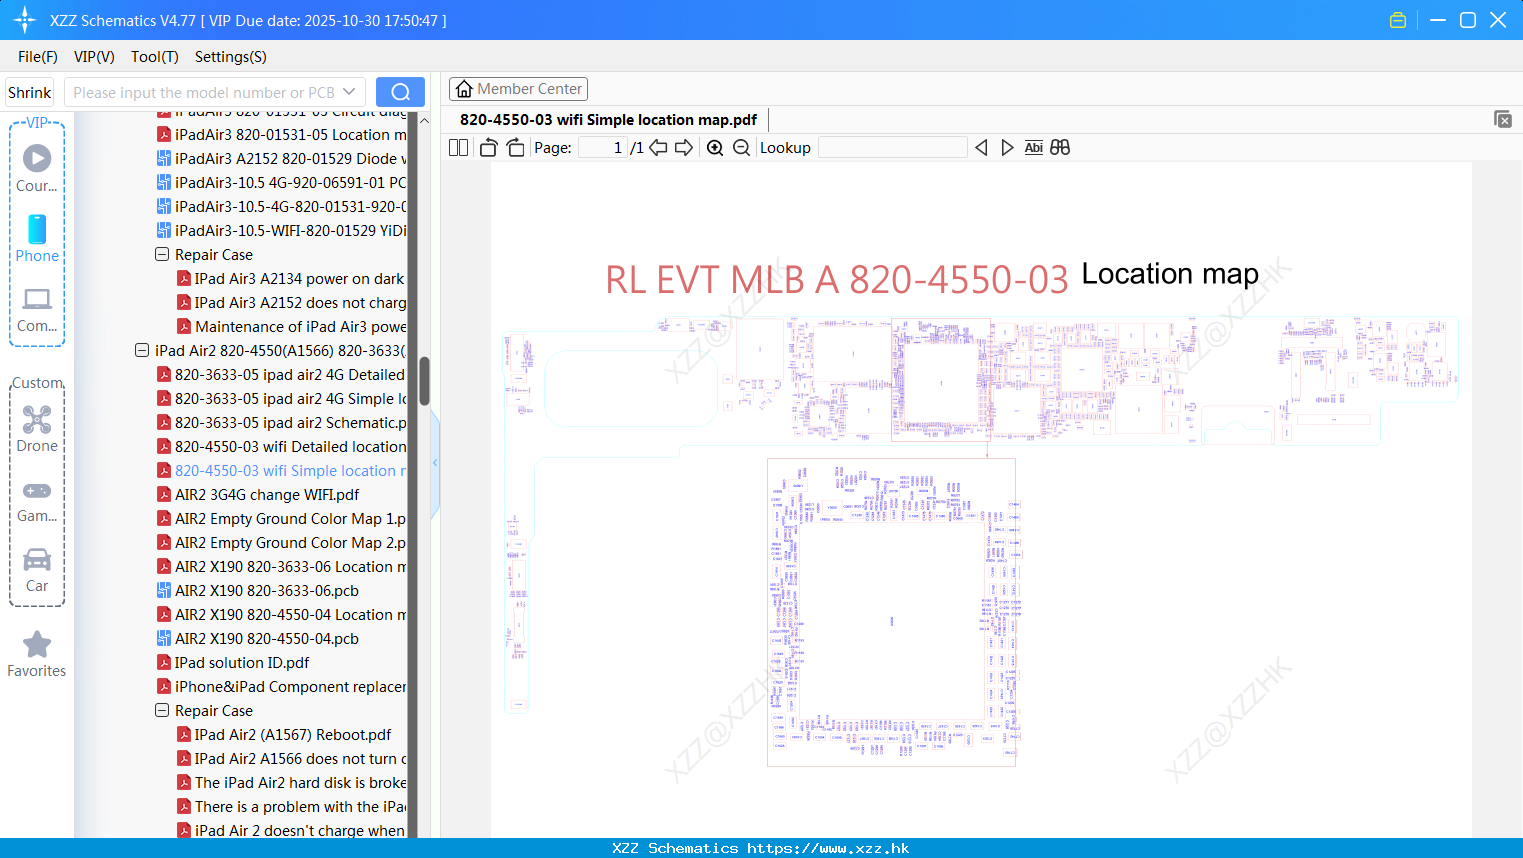This screenshot has width=1523, height=858.
Task: Open iPadAir3 A2152 820-01529 Diode file
Action: click(282, 158)
